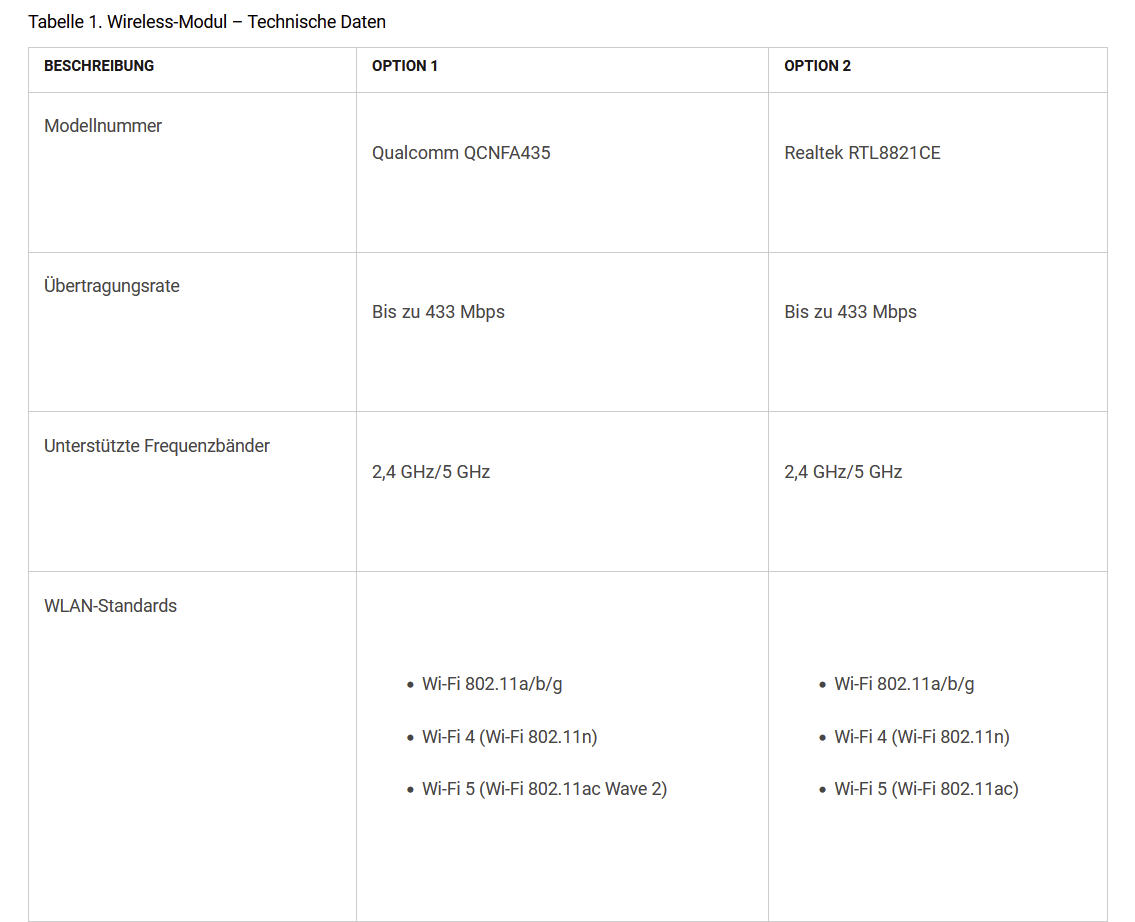Click Wi-Fi 5 802.11ac Wave 2 item

544,789
